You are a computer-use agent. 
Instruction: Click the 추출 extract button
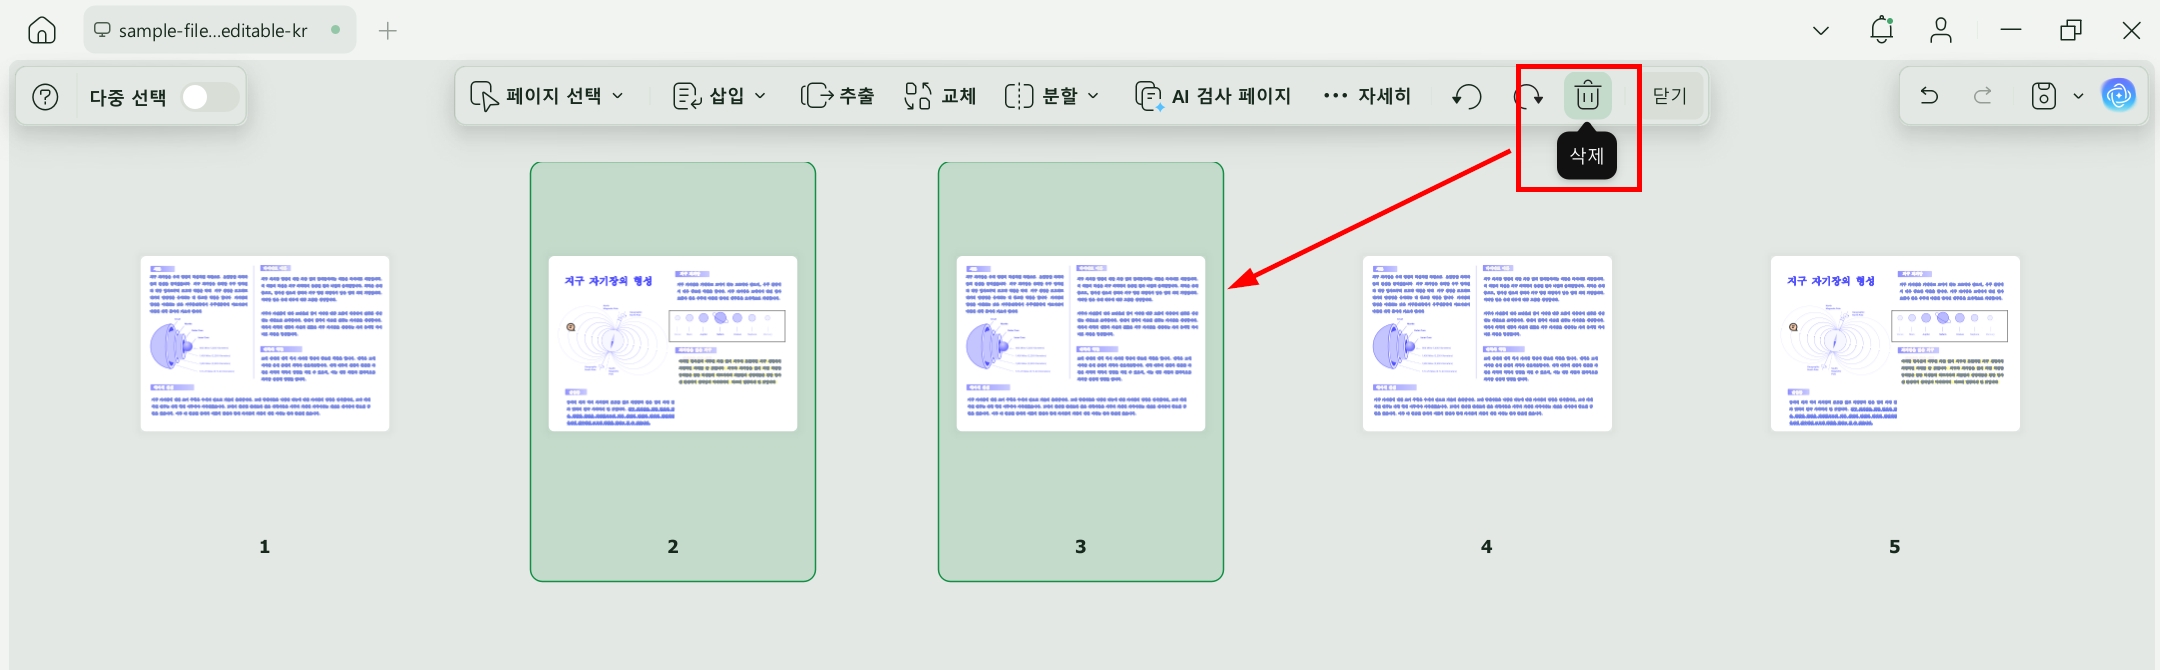pos(837,96)
